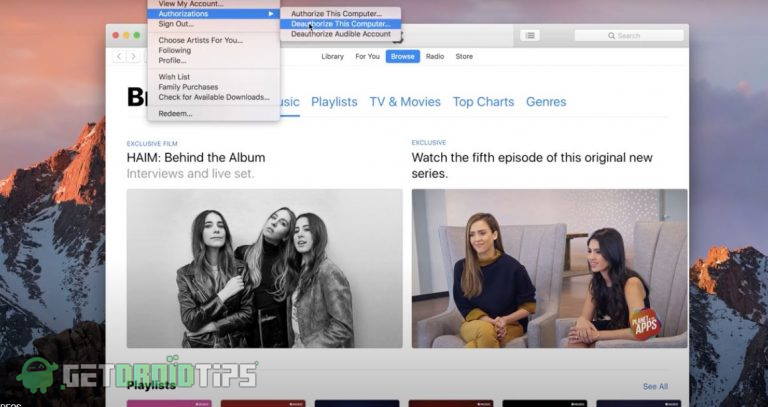The image size is (768, 407).
Task: Open the Store tab
Action: pyautogui.click(x=464, y=56)
